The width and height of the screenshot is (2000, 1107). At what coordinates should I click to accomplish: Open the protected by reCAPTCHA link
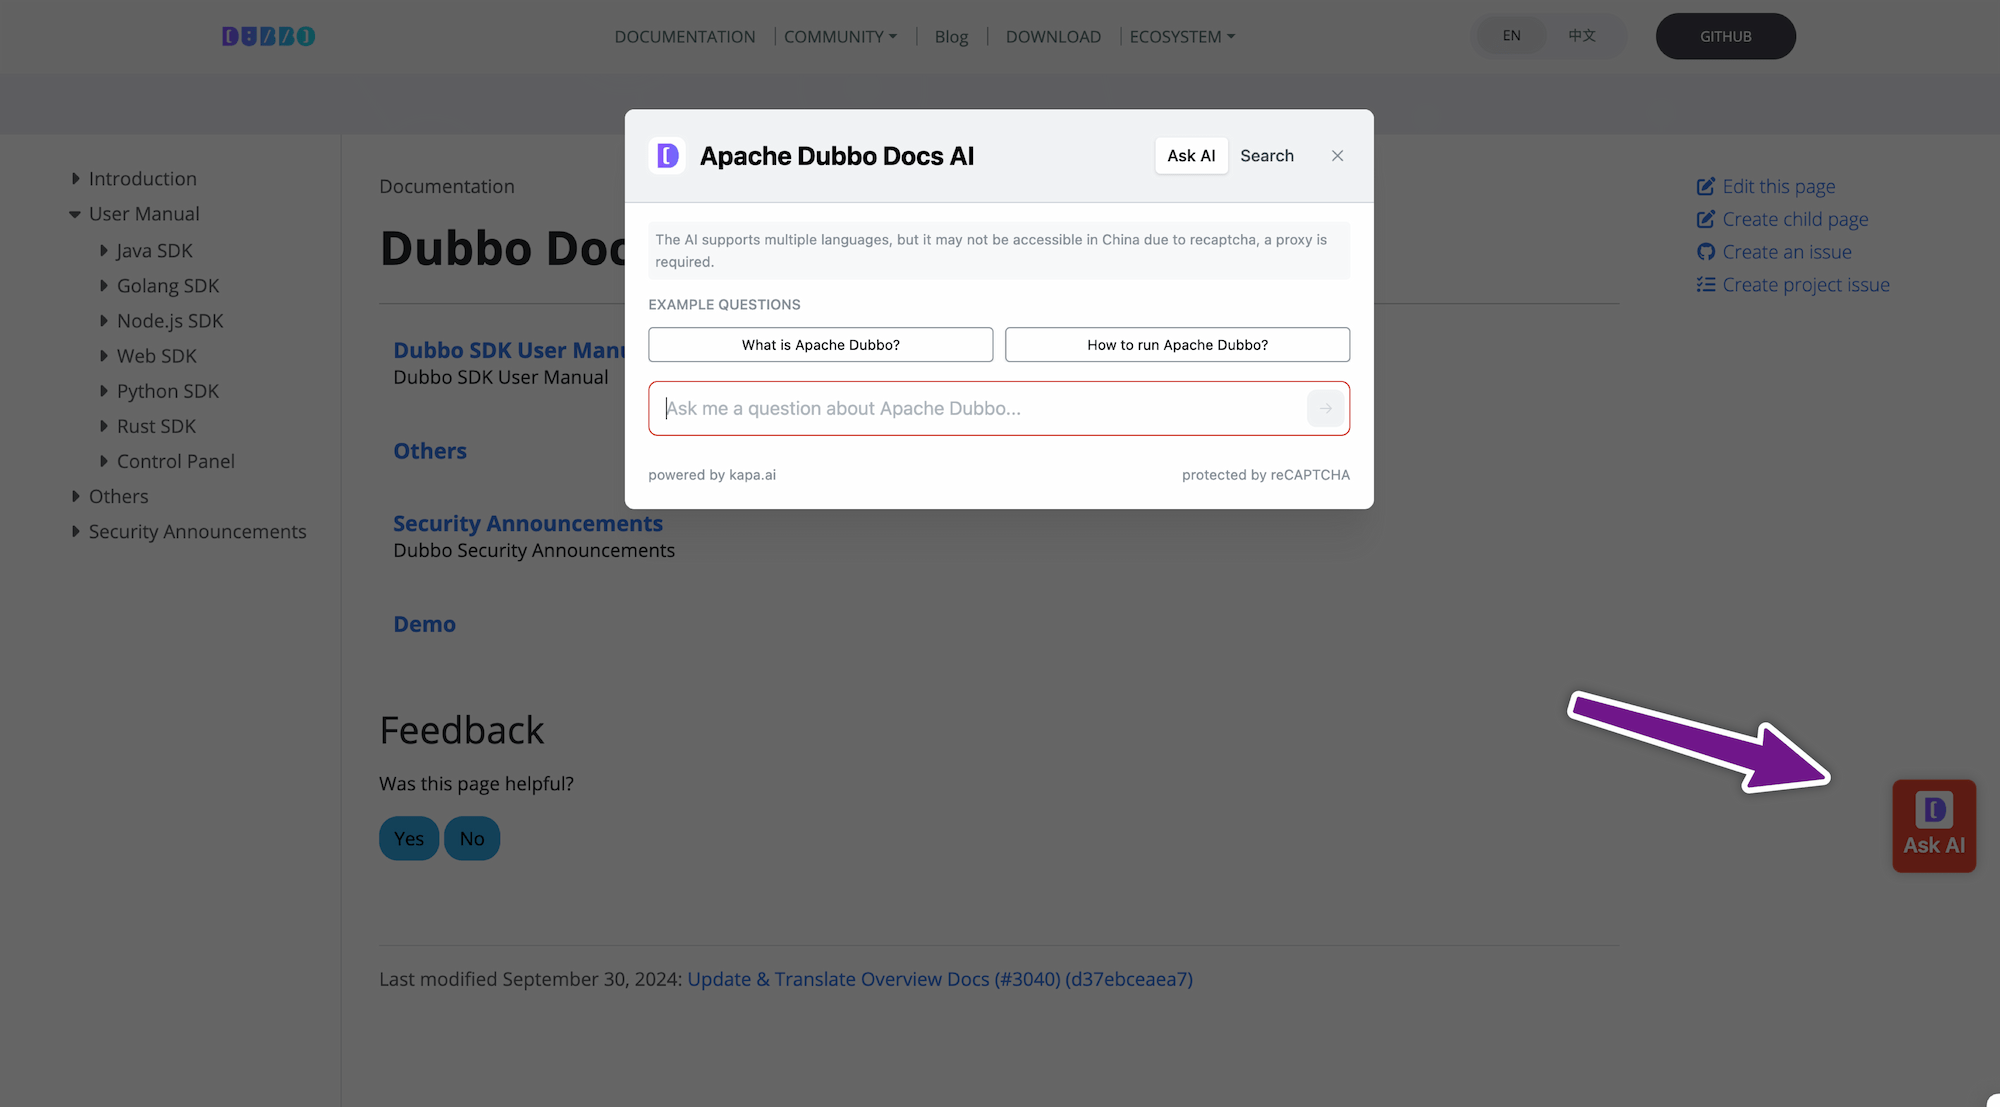point(1266,475)
